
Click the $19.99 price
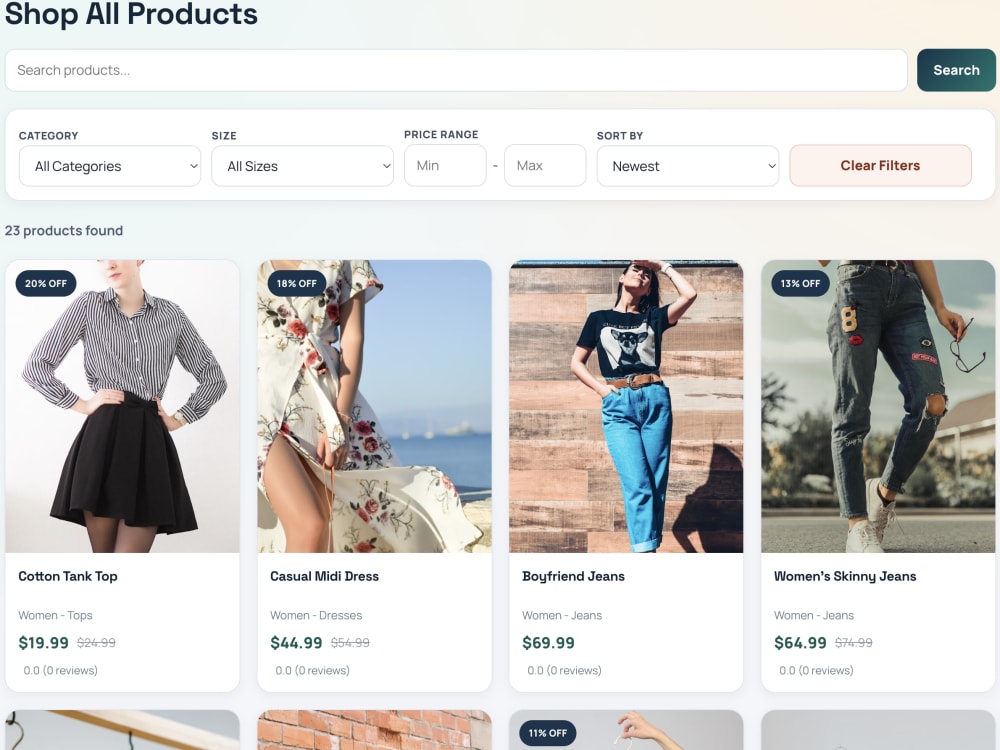pyautogui.click(x=43, y=643)
